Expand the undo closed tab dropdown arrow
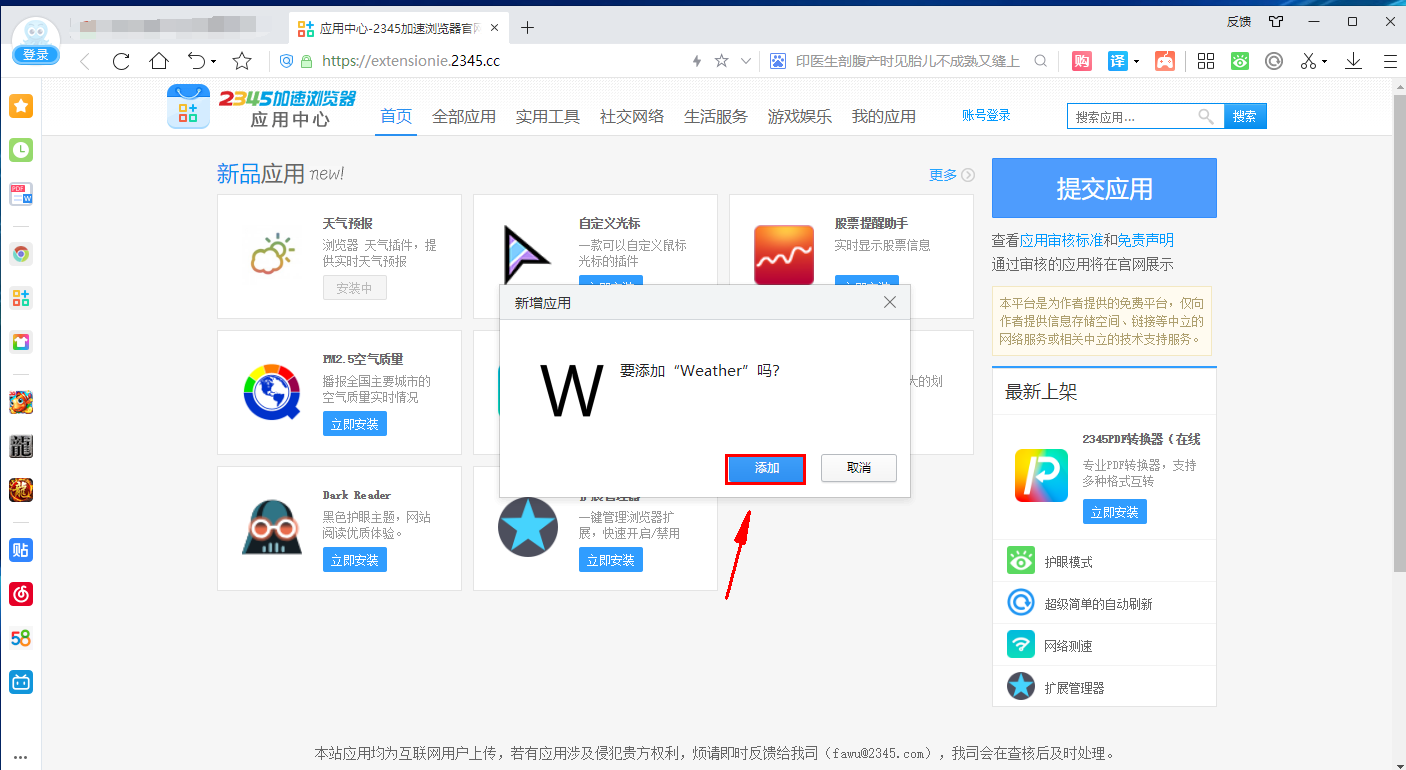 tap(213, 62)
